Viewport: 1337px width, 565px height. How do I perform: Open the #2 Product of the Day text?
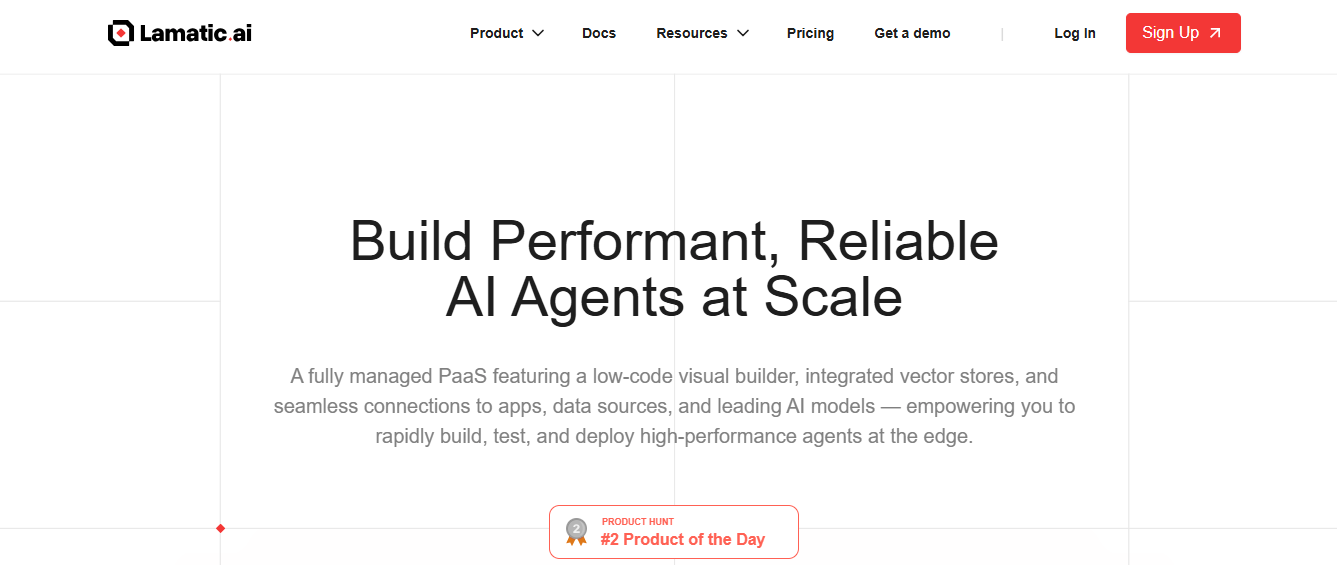coord(683,540)
